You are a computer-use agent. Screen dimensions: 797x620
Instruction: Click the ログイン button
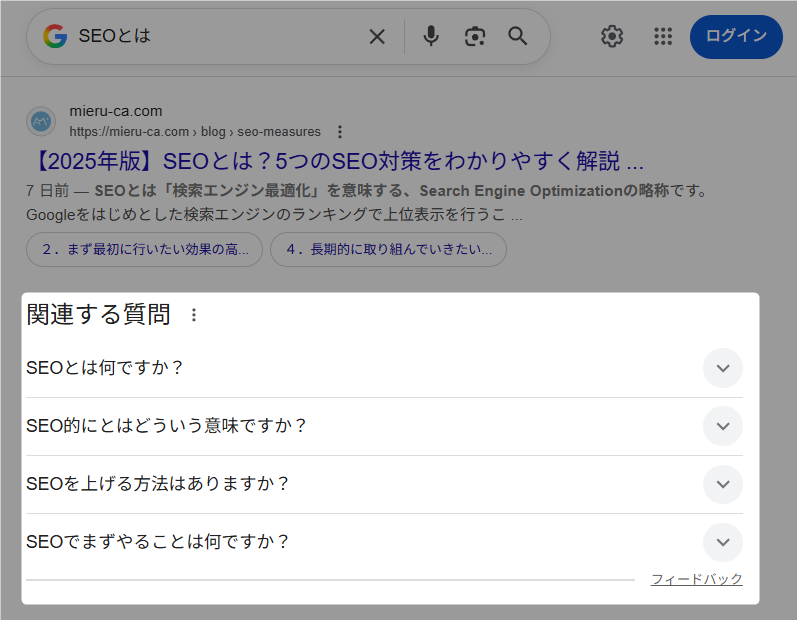[x=736, y=37]
